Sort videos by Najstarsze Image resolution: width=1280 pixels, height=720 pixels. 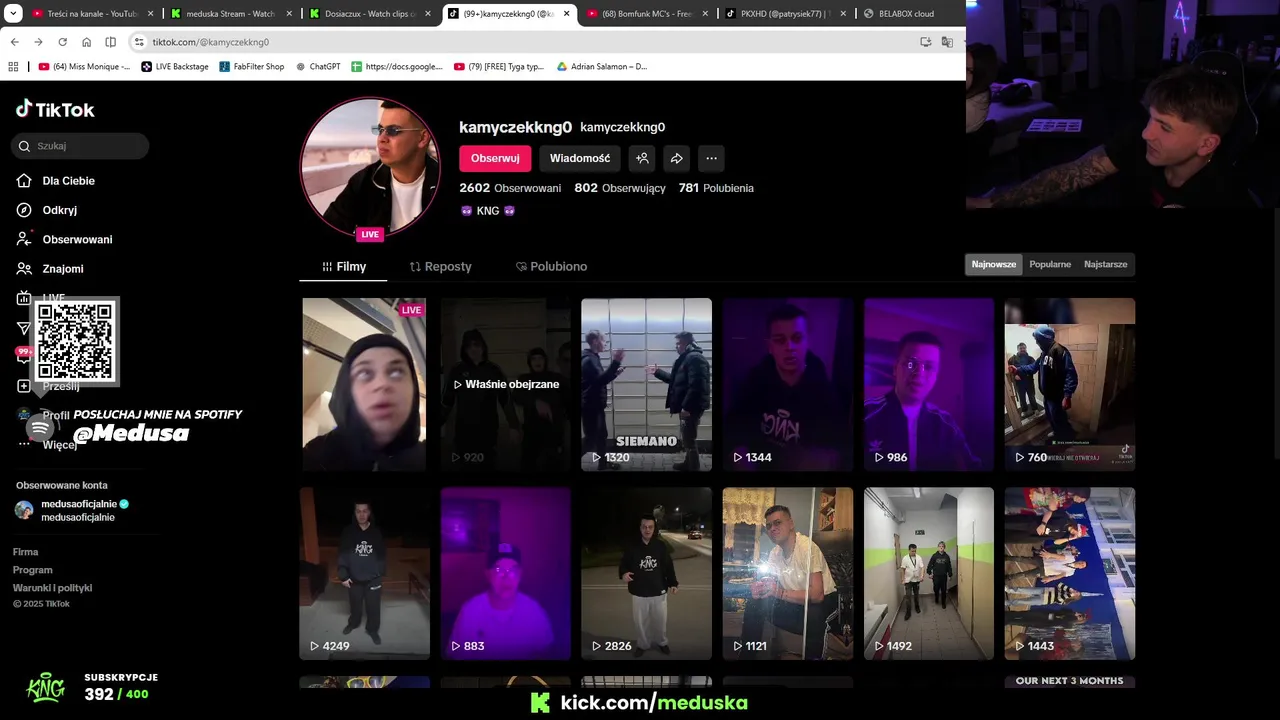[1106, 264]
